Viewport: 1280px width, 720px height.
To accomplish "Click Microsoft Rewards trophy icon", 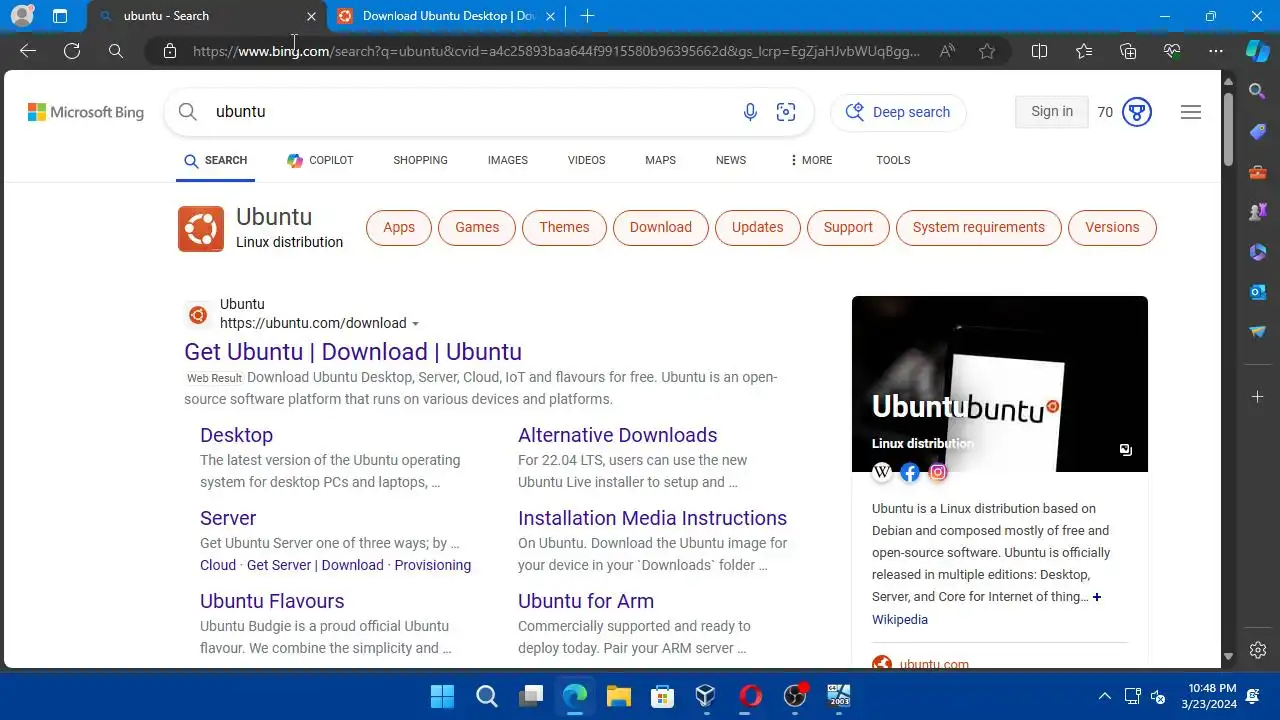I will tap(1137, 112).
